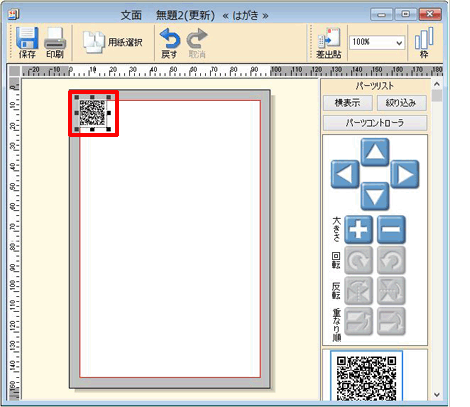This screenshot has width=470, height=407.
Task: Click the 保存 save icon
Action: (27, 42)
